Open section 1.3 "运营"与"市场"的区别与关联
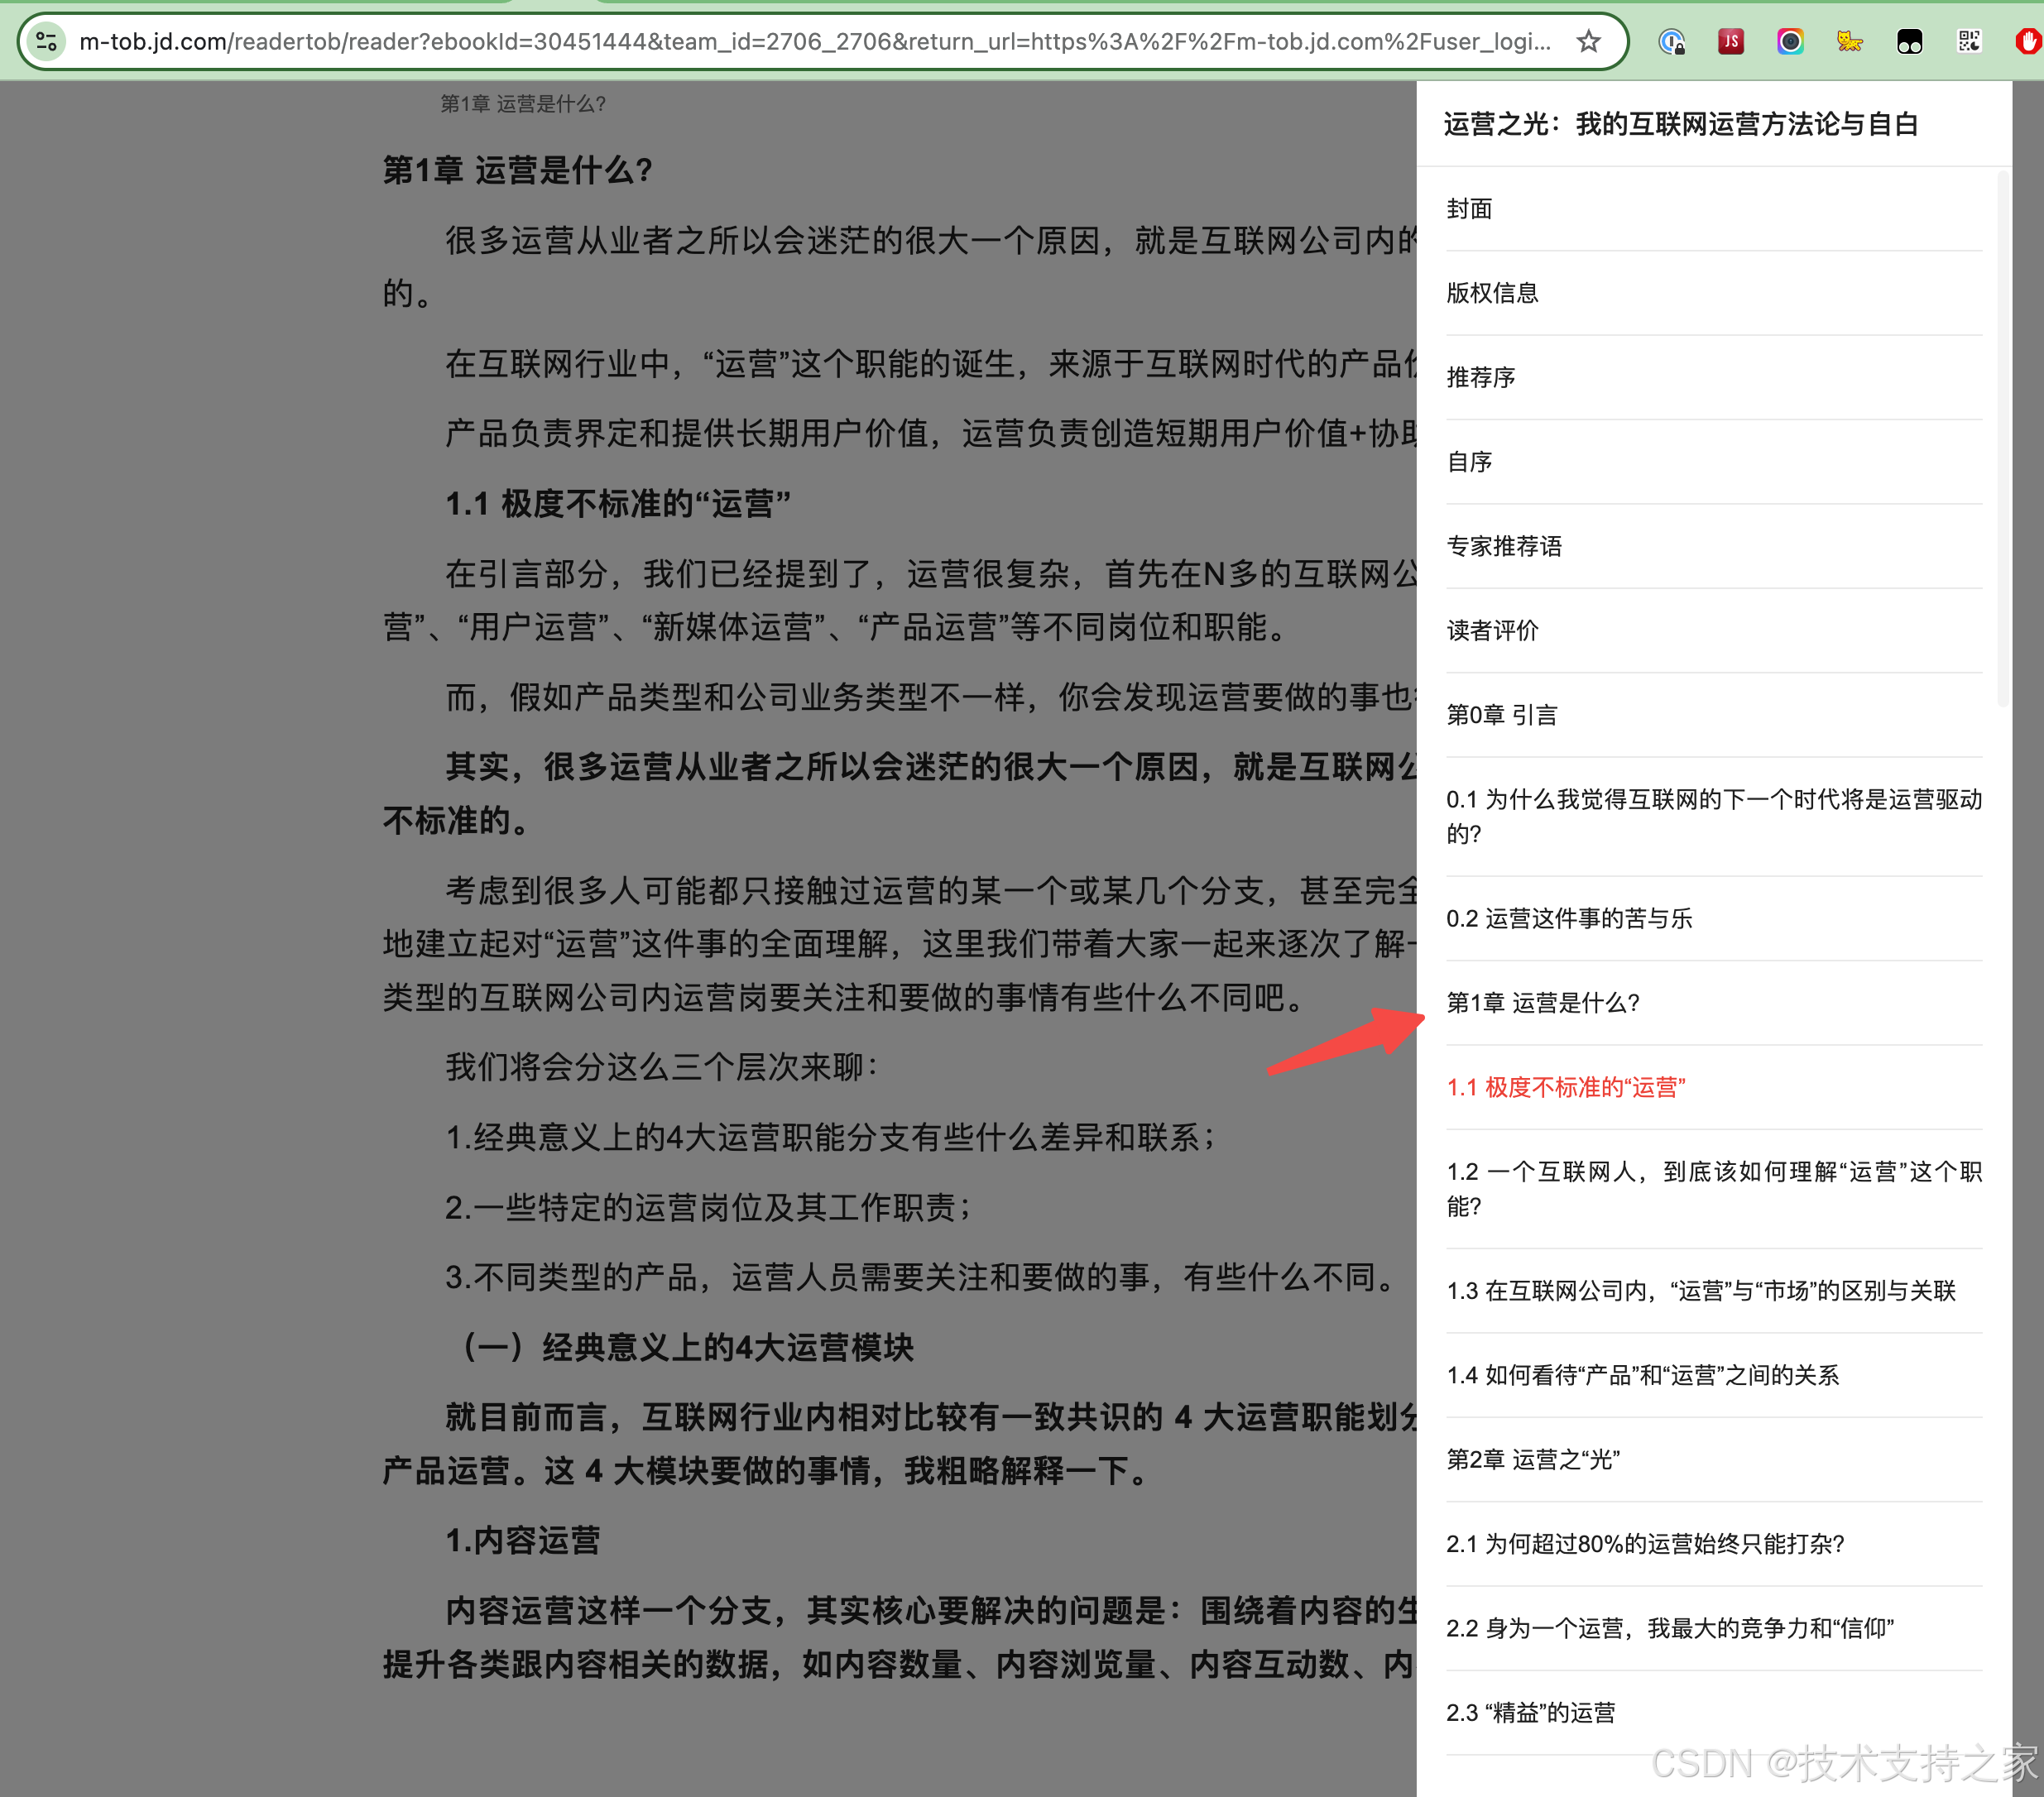The image size is (2044, 1797). pos(1700,1290)
